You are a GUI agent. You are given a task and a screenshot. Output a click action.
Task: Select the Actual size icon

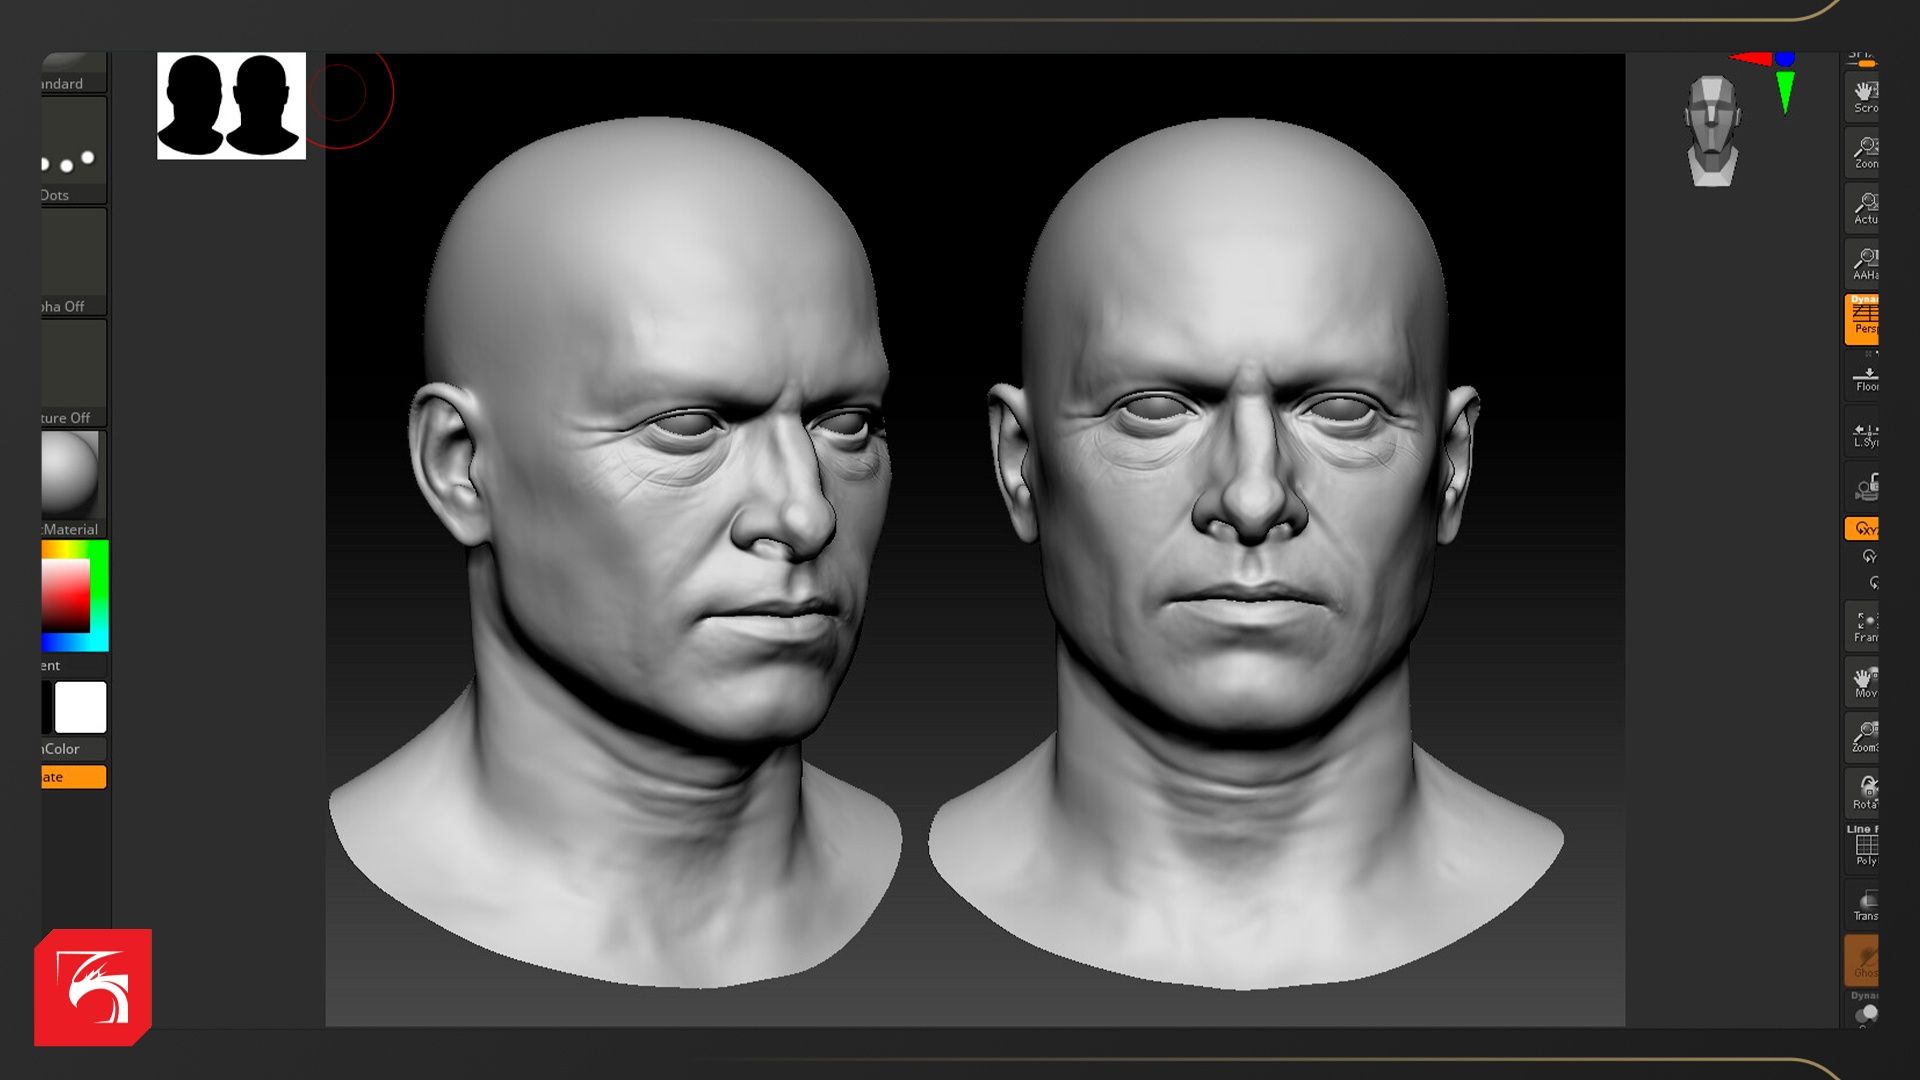pos(1863,208)
